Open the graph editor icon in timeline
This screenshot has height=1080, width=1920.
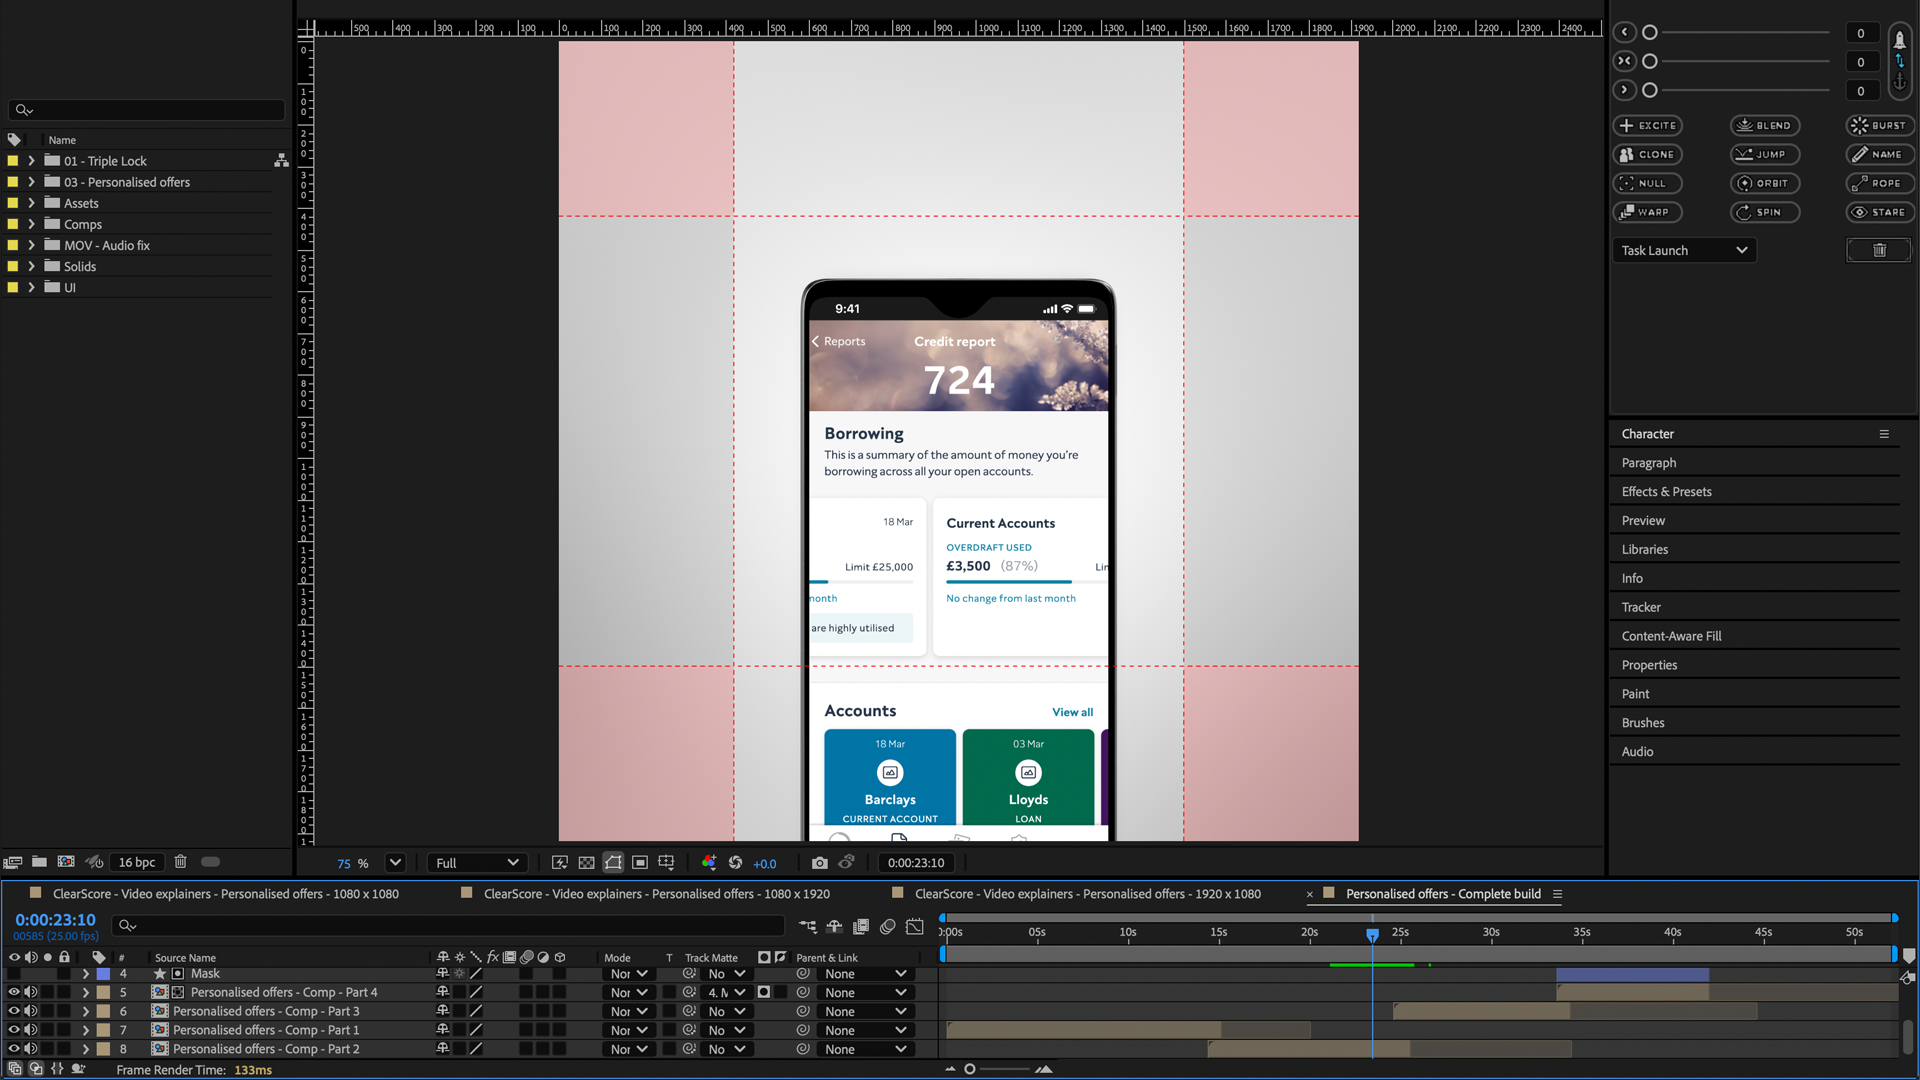[x=914, y=927]
